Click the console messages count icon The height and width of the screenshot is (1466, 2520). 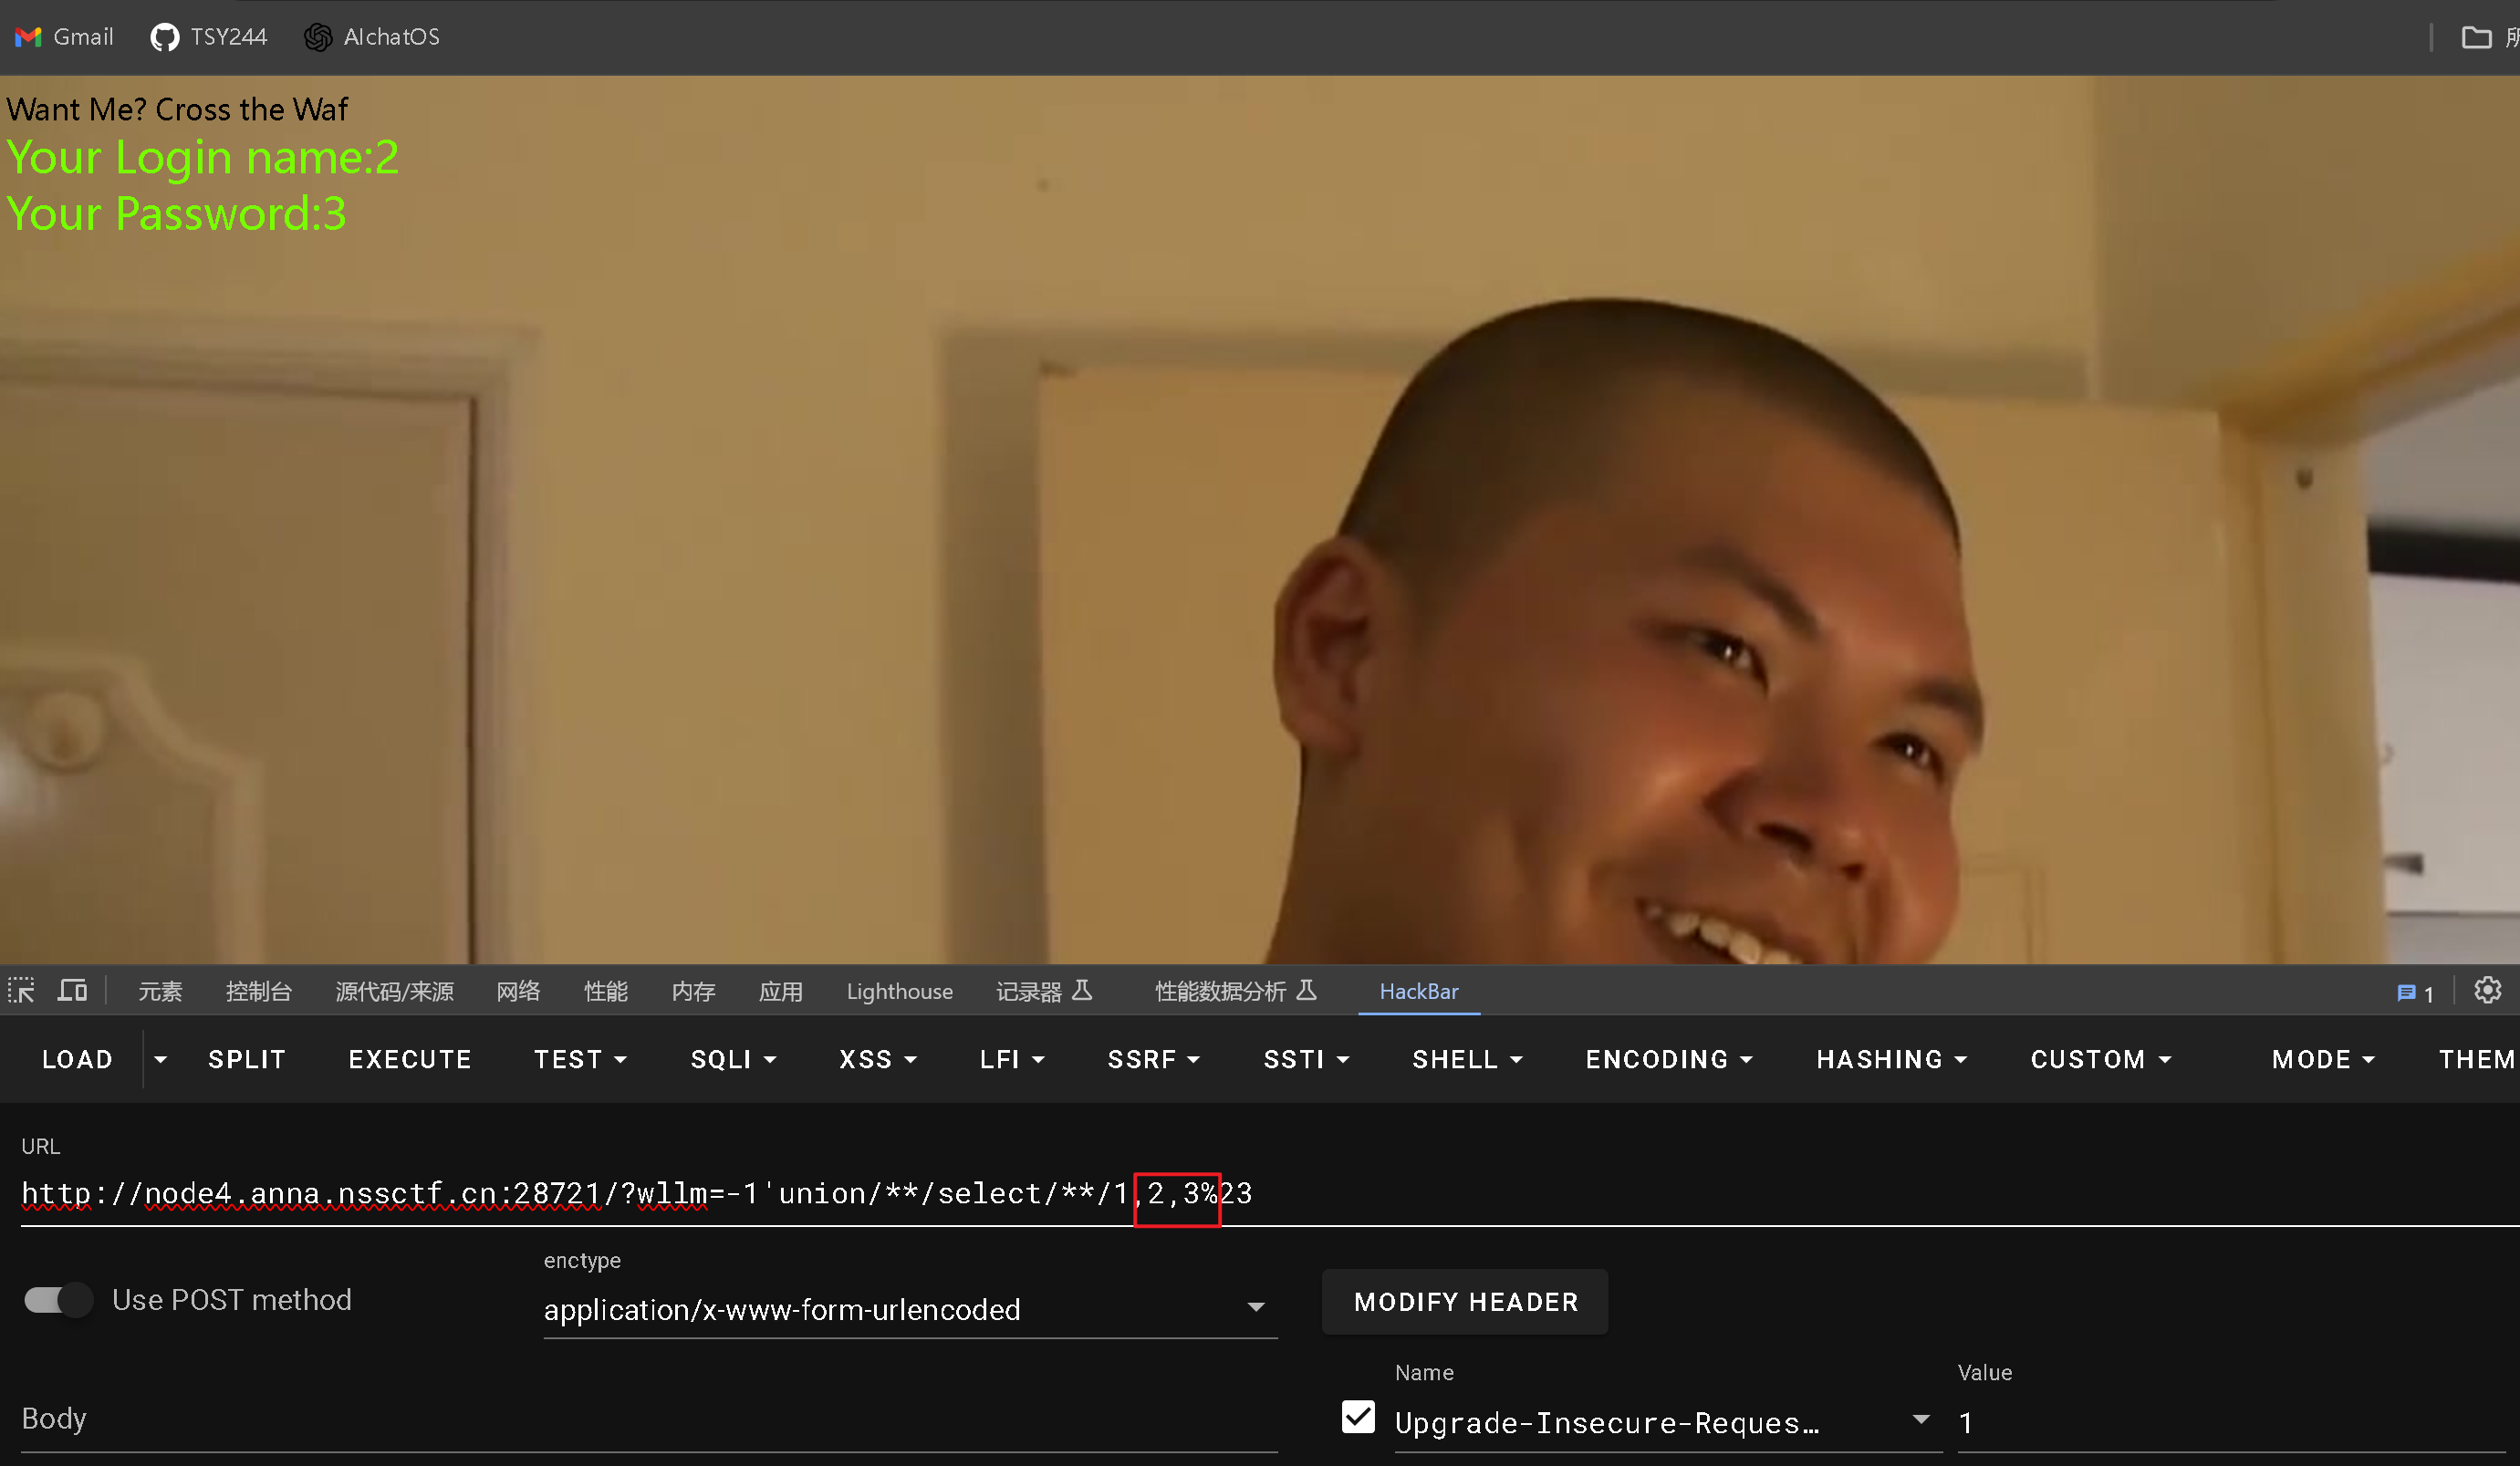(2414, 993)
